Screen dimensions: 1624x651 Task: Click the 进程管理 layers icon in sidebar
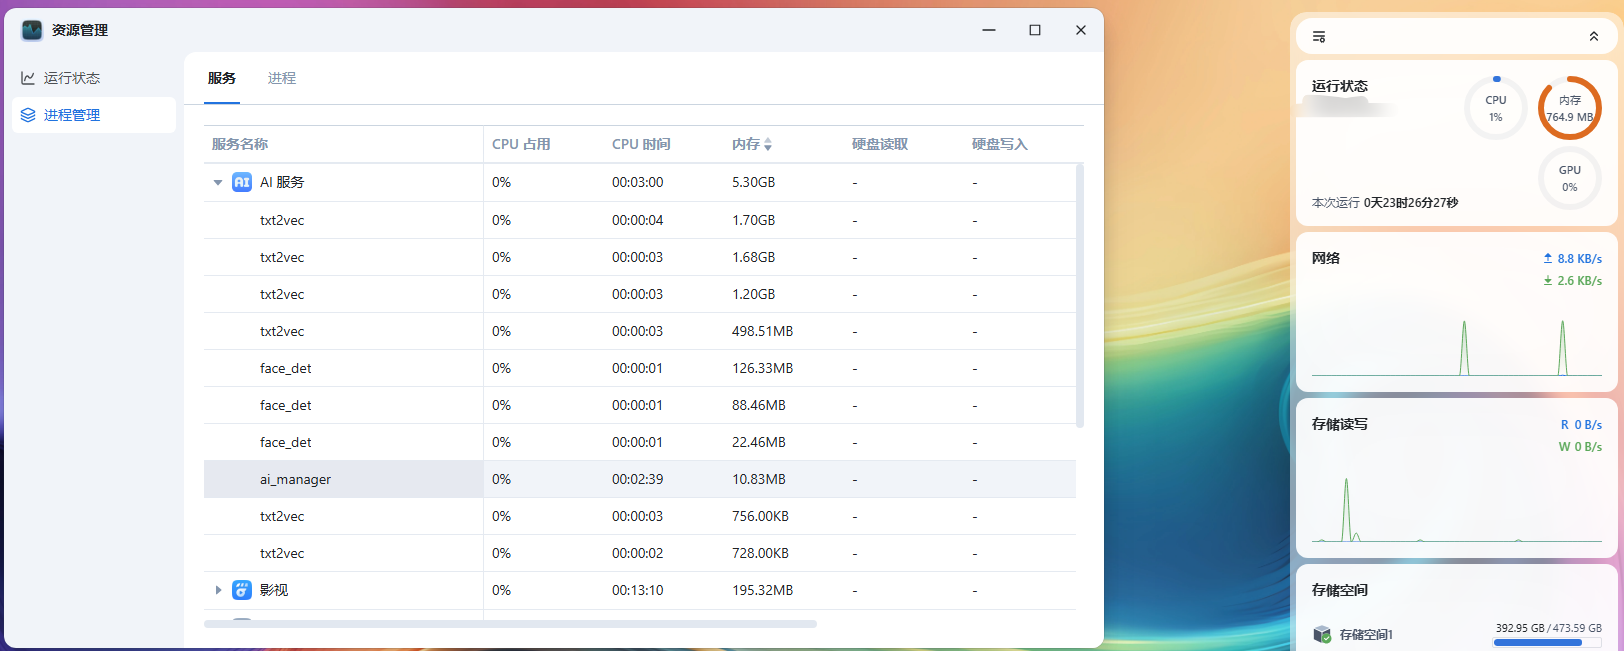pos(28,115)
